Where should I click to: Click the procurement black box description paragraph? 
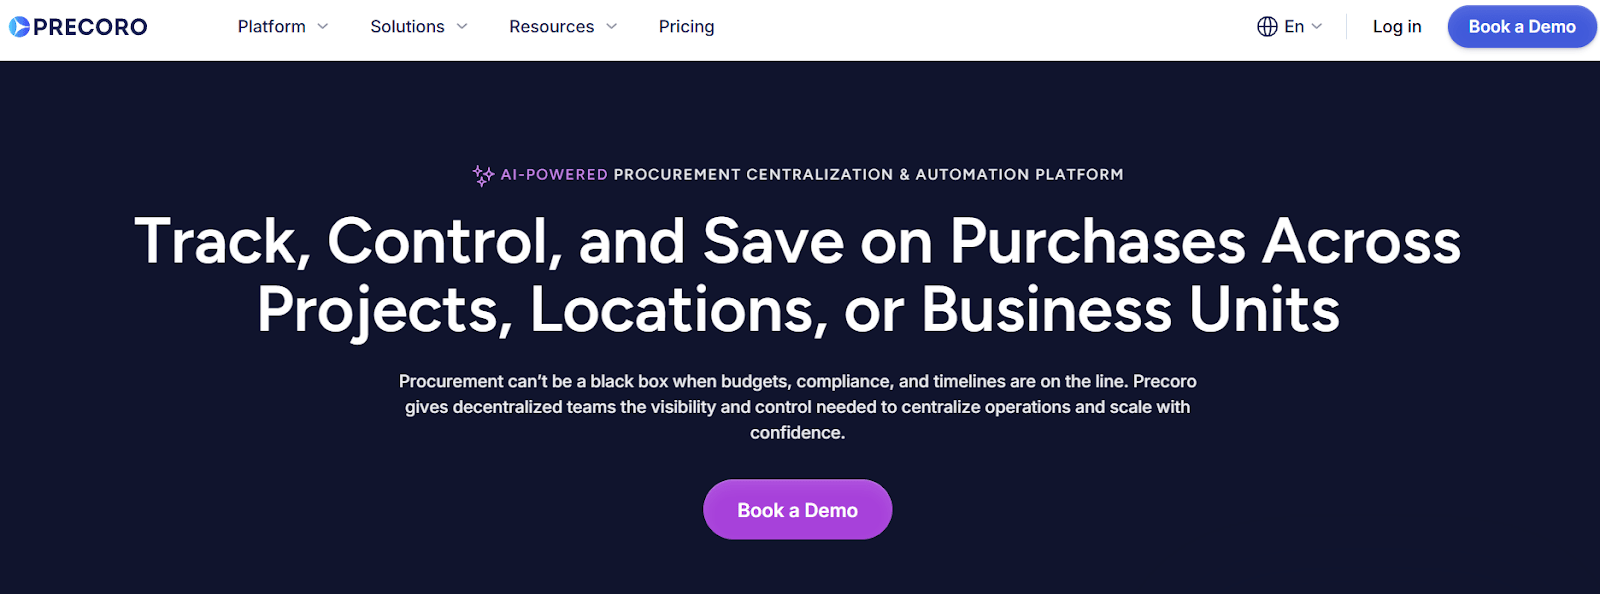798,407
